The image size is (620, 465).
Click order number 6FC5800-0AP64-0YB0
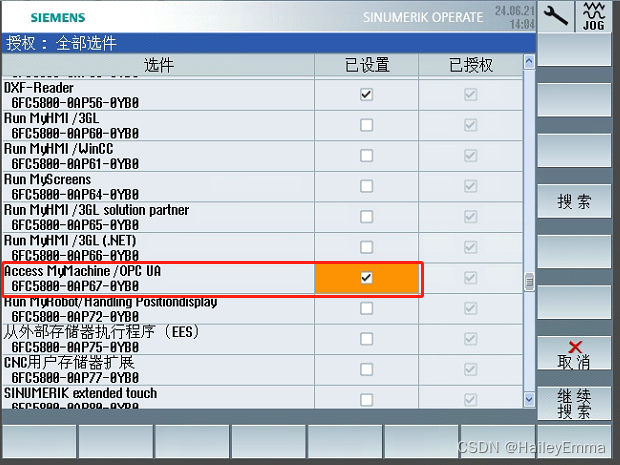click(x=75, y=195)
